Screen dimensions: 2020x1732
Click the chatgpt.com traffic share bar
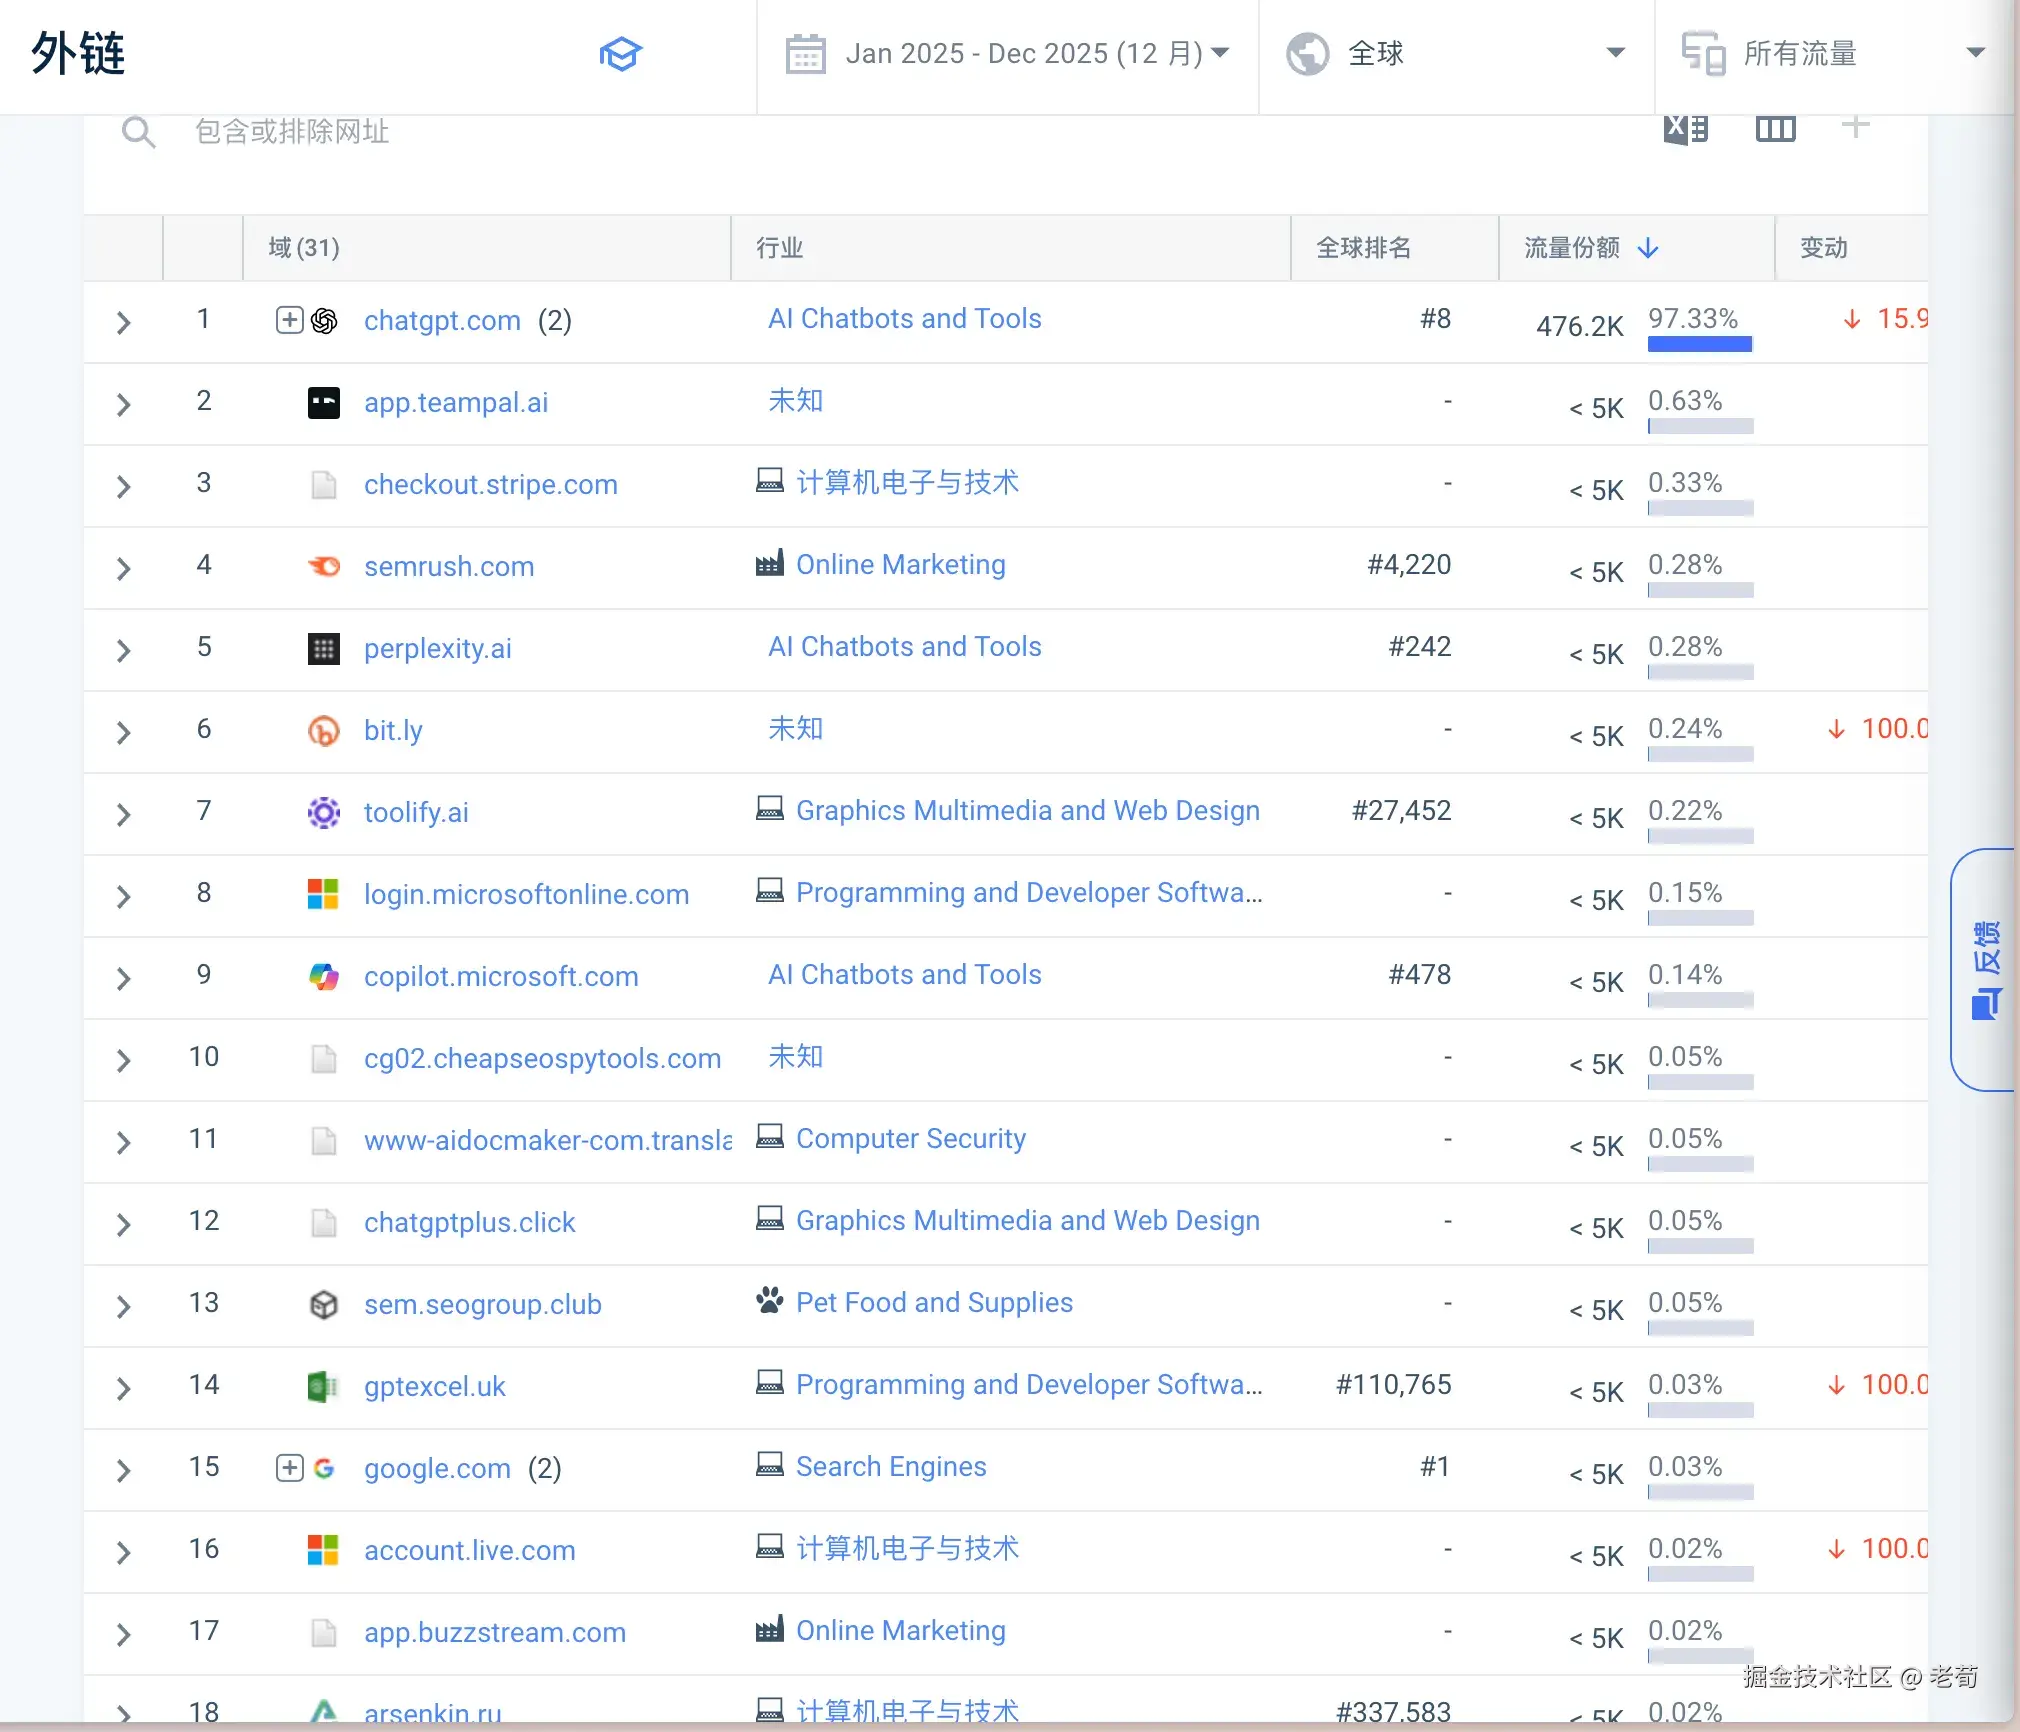pos(1700,344)
